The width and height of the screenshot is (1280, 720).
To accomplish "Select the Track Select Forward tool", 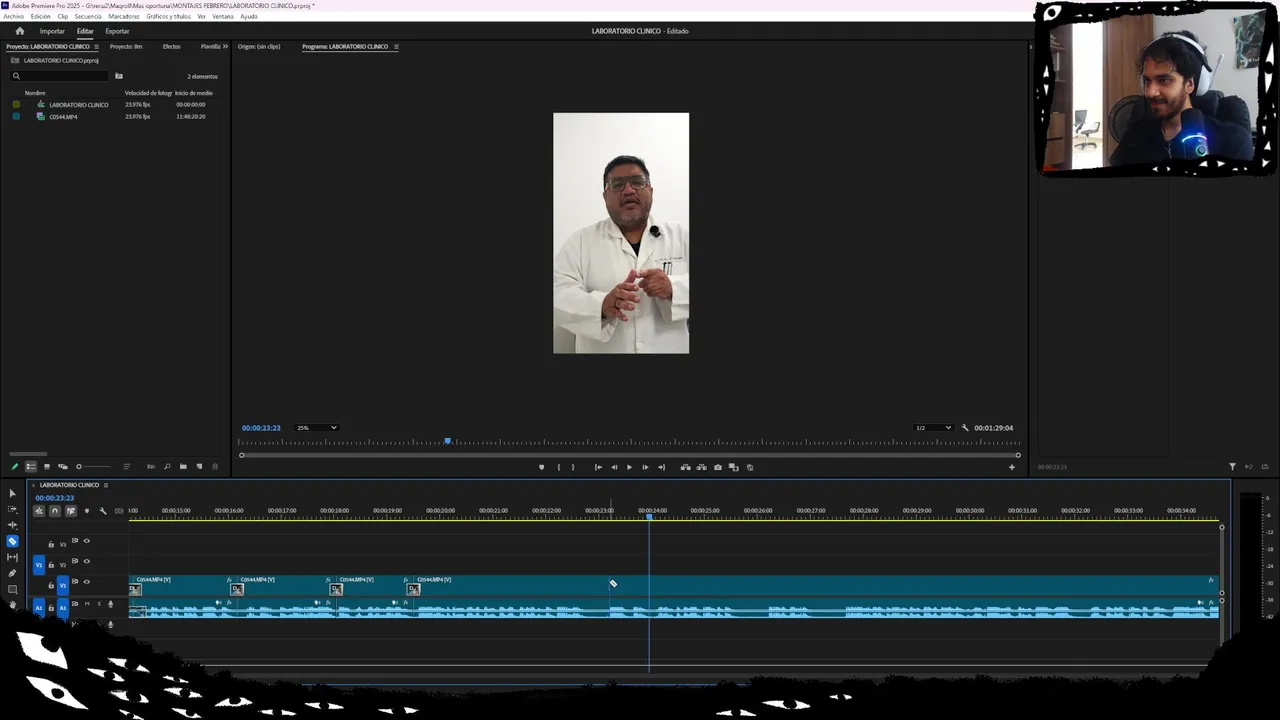I will coord(12,509).
